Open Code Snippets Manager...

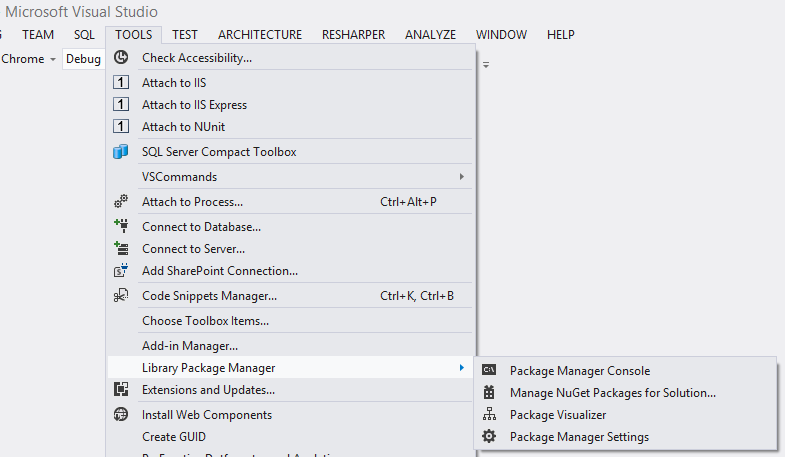pyautogui.click(x=291, y=296)
